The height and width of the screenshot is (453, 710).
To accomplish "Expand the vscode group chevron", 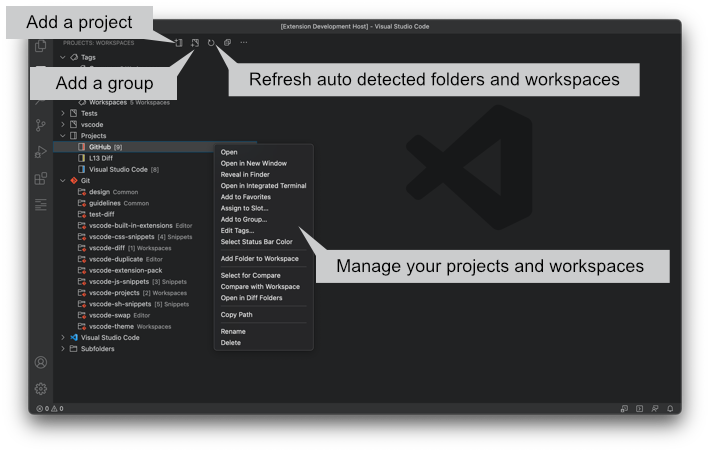I will [63, 125].
